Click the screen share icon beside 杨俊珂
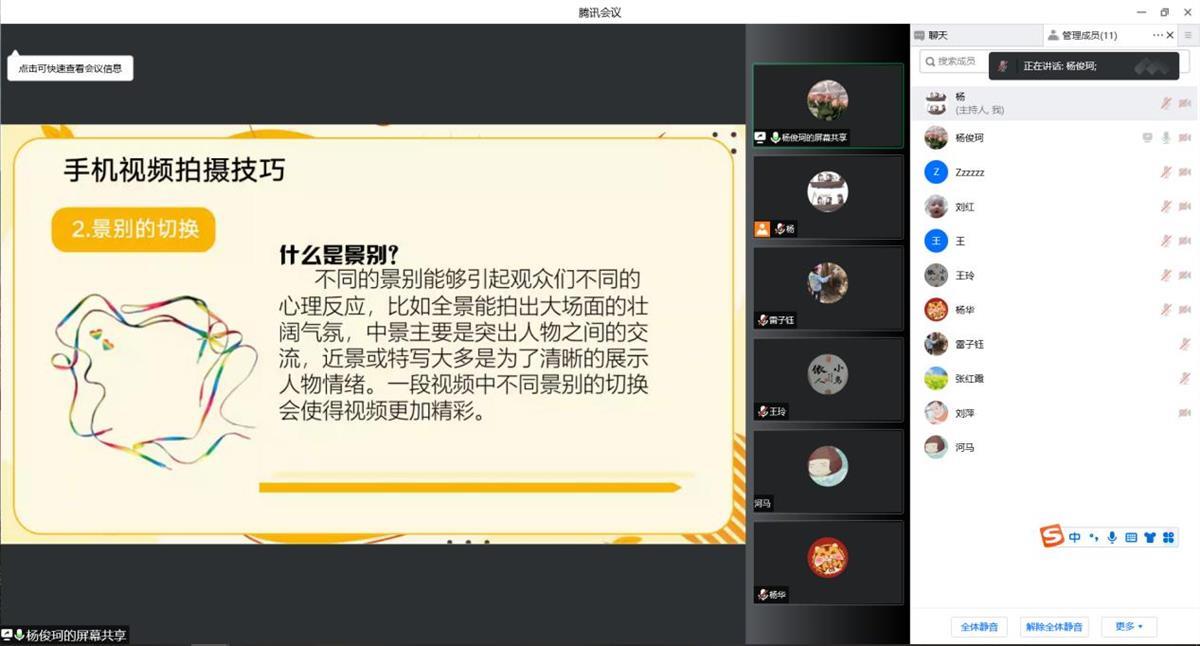The image size is (1200, 646). (x=1147, y=138)
